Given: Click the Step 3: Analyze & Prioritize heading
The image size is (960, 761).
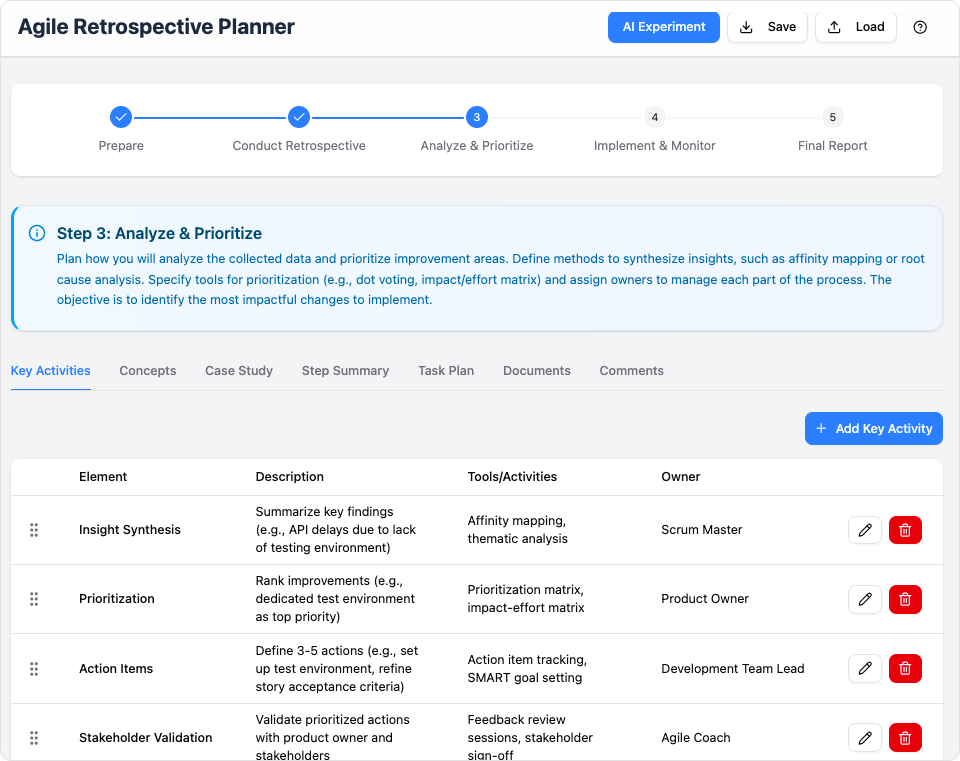Looking at the screenshot, I should (x=159, y=233).
